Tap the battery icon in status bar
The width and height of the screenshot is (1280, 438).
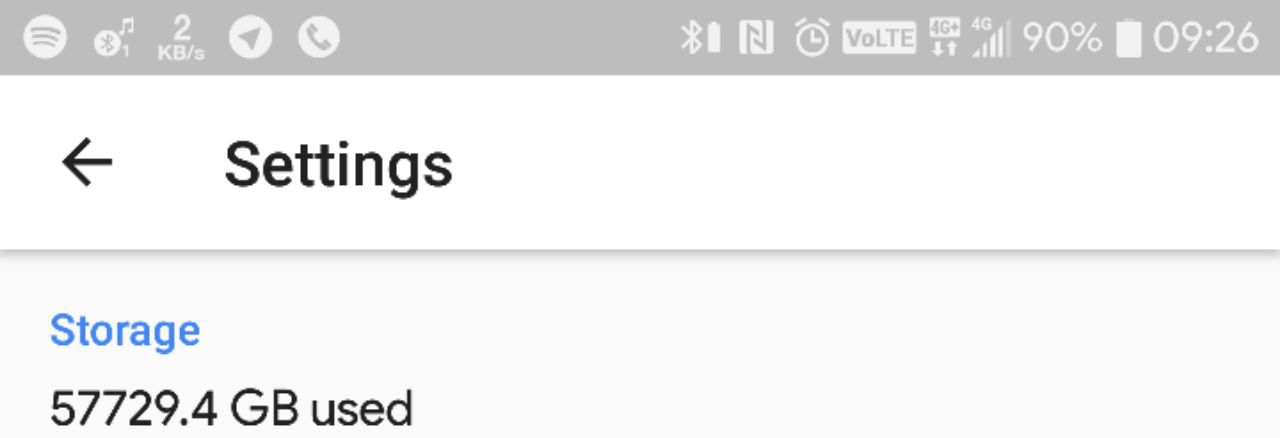point(1128,39)
